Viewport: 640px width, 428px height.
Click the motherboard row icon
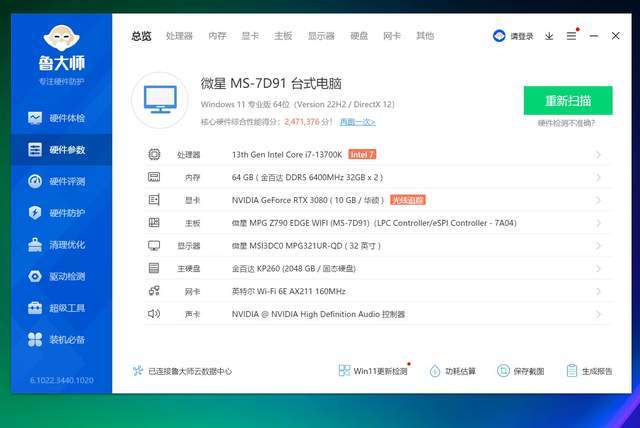[154, 223]
